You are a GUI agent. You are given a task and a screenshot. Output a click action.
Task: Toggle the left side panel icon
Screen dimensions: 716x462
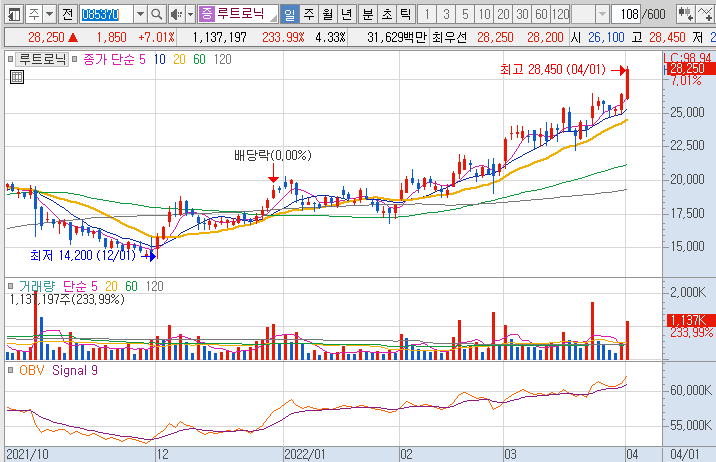(x=15, y=15)
